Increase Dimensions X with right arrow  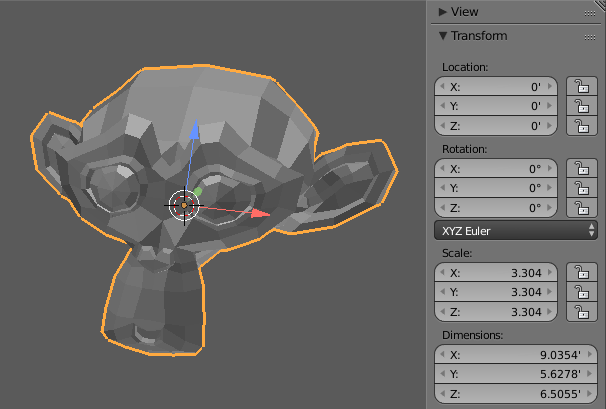pyautogui.click(x=590, y=354)
